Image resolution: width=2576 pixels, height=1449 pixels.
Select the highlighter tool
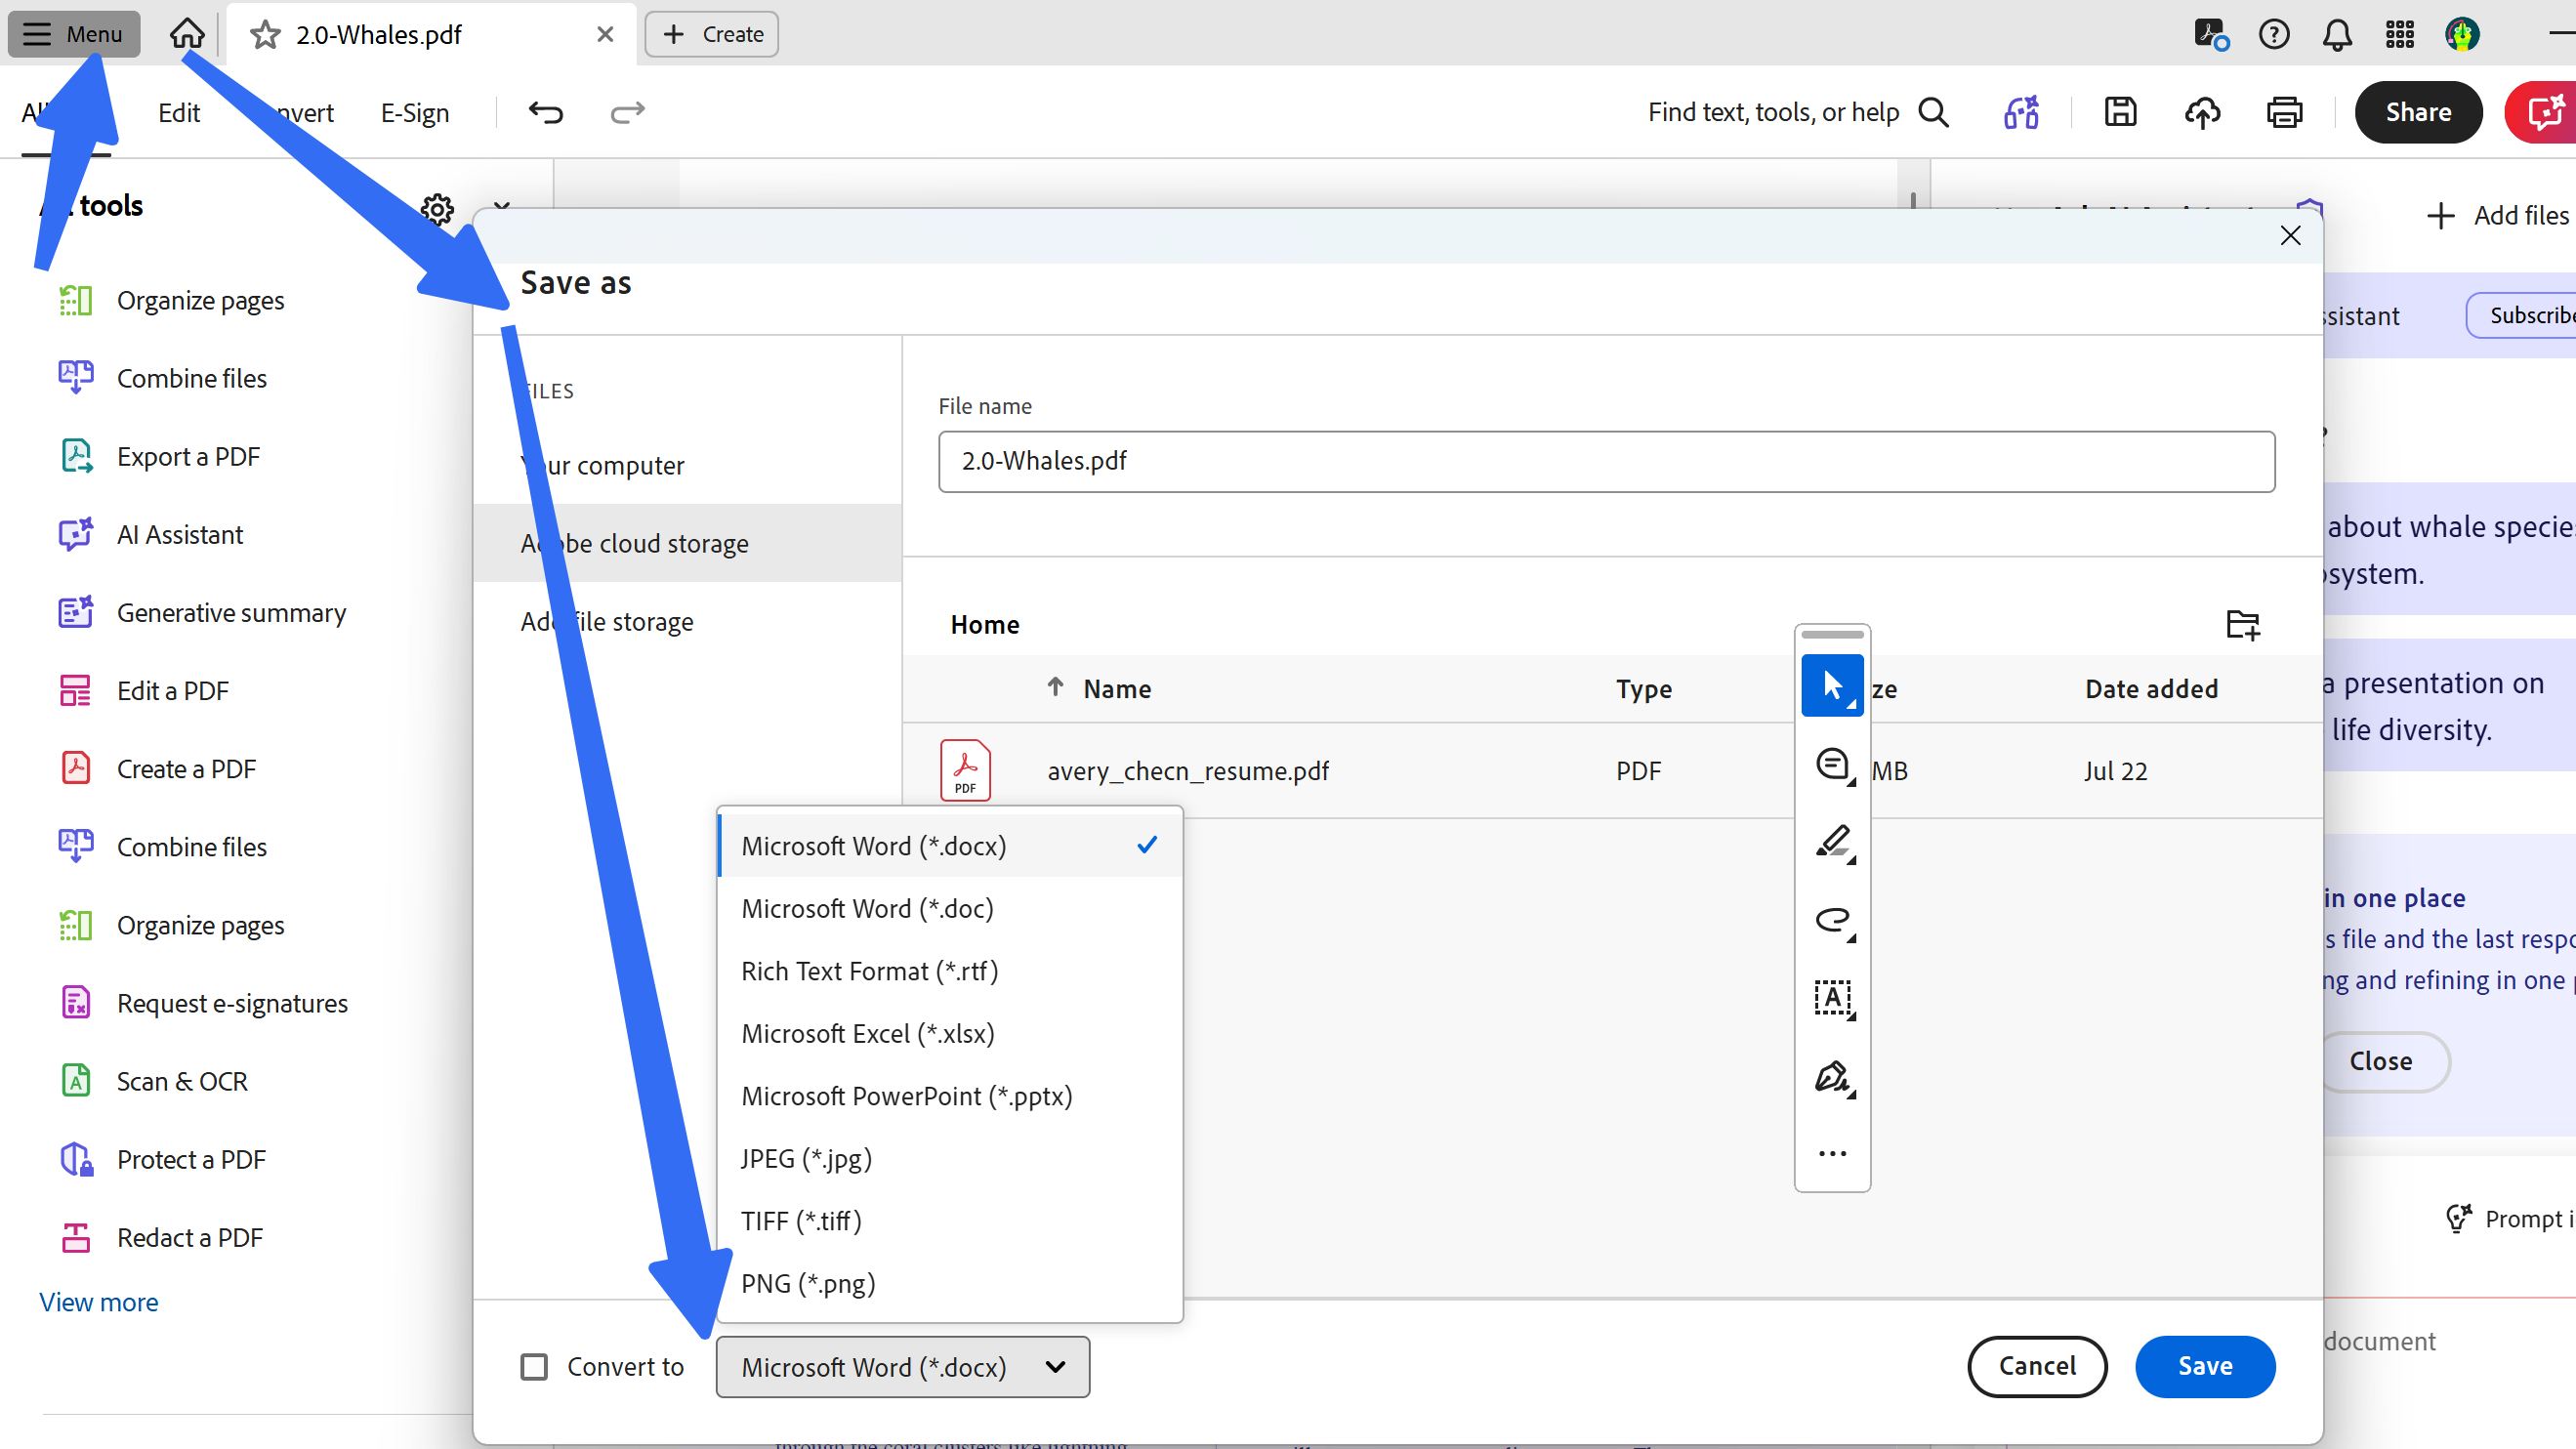(x=1832, y=843)
